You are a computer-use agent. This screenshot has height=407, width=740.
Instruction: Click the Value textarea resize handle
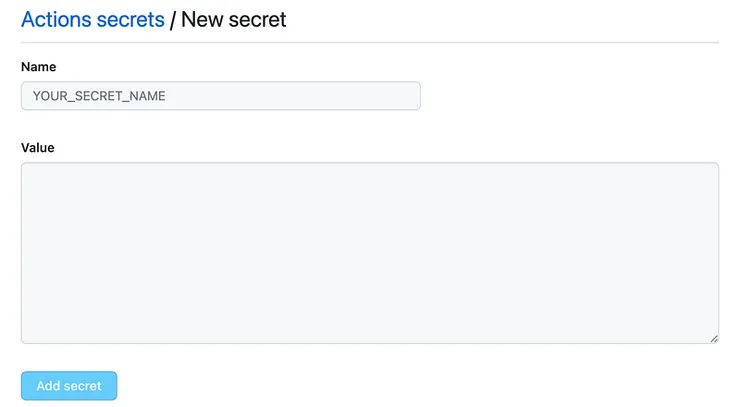[x=714, y=339]
